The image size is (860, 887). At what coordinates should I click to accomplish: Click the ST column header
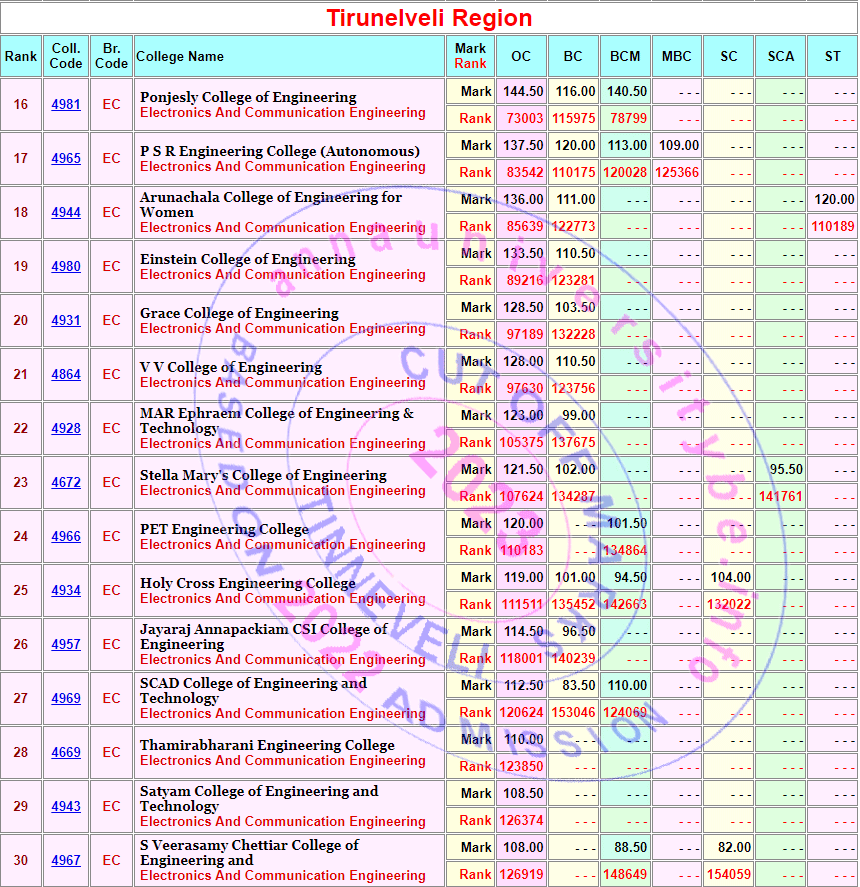pyautogui.click(x=832, y=57)
